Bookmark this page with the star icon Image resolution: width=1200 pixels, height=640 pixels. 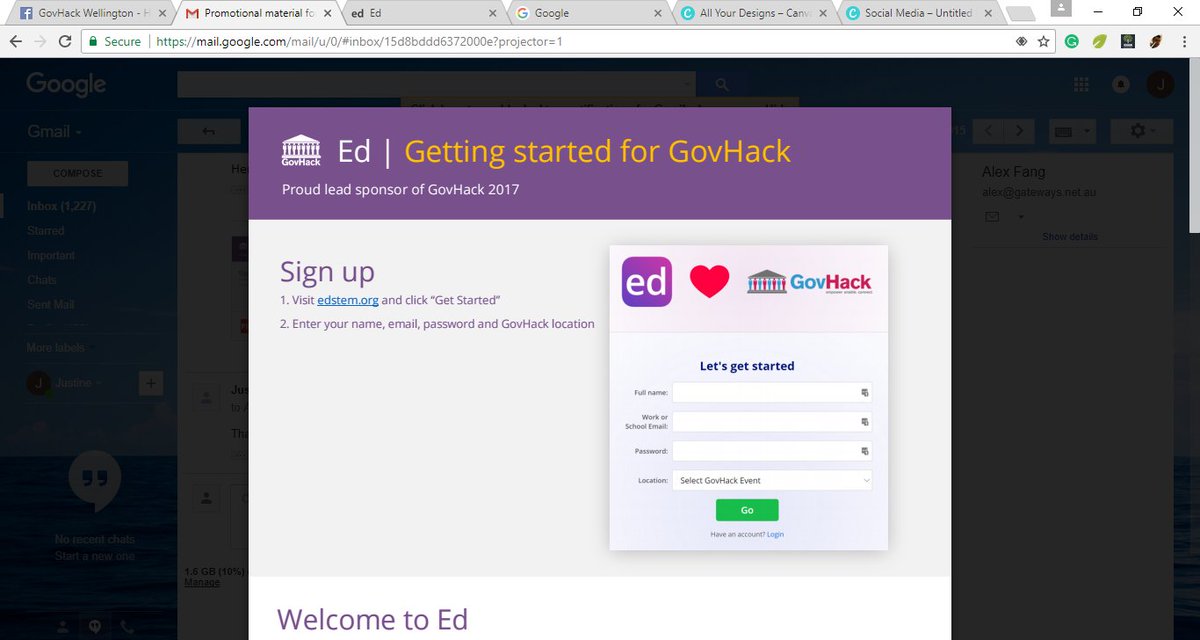coord(1044,42)
